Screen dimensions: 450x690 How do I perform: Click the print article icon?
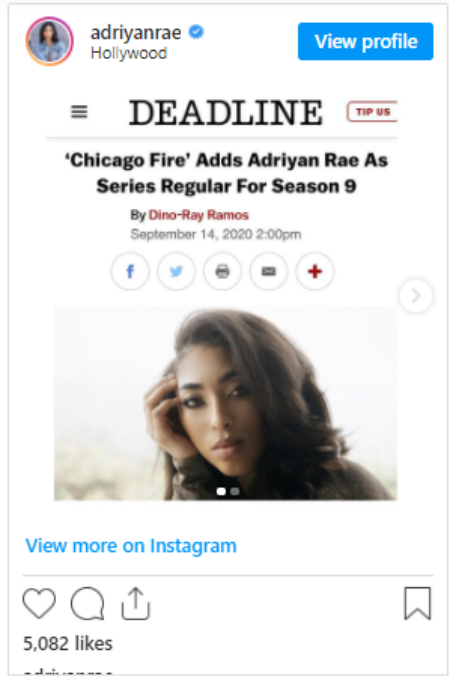pos(223,272)
